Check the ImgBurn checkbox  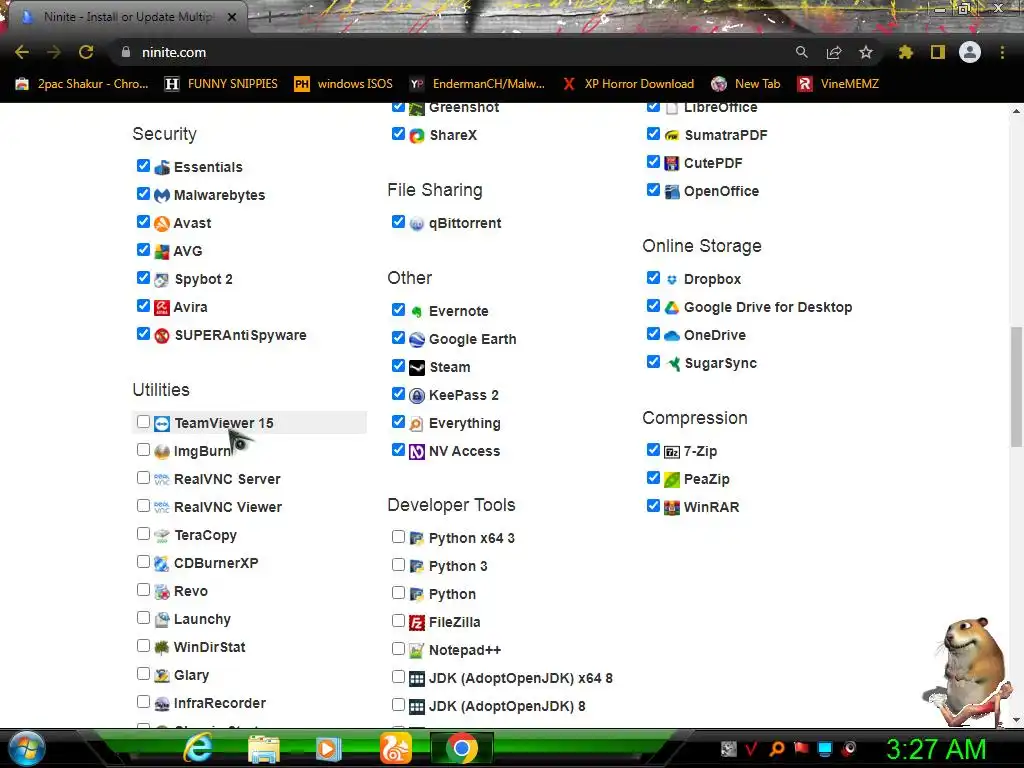tap(144, 449)
